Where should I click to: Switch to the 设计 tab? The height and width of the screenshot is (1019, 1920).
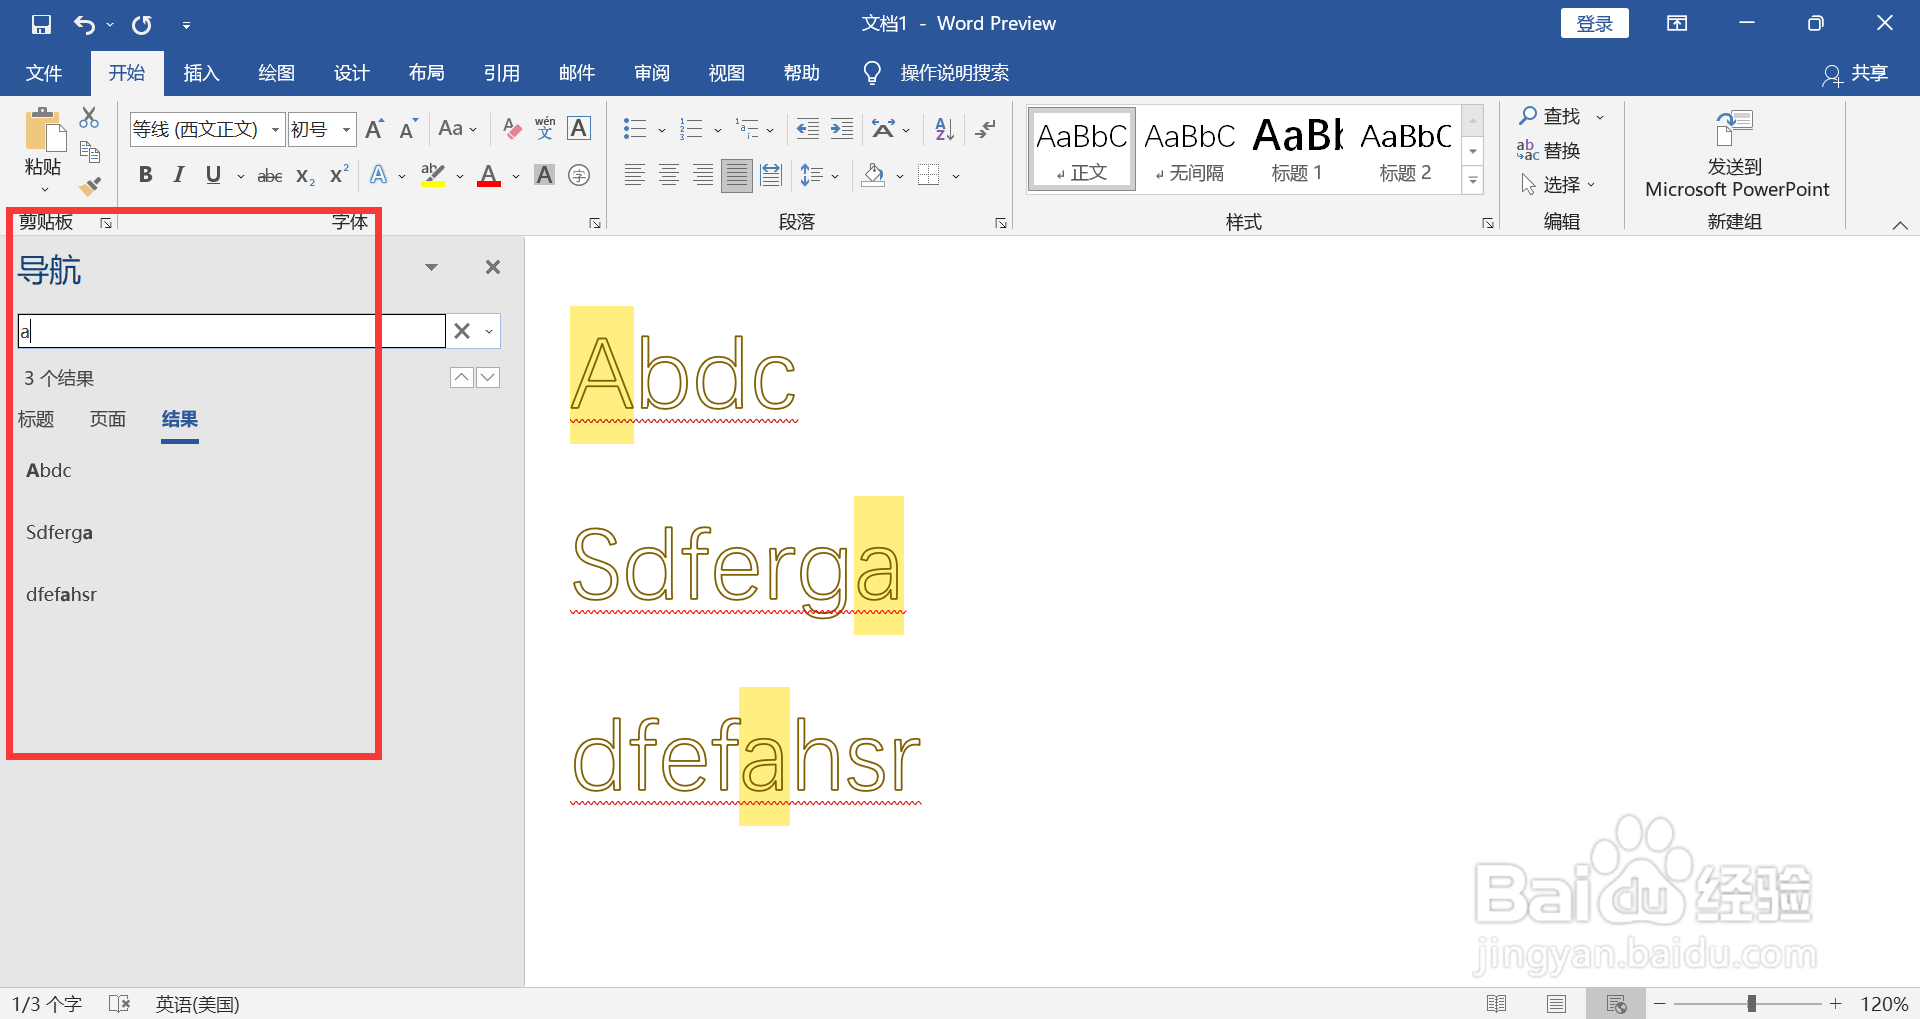(351, 73)
